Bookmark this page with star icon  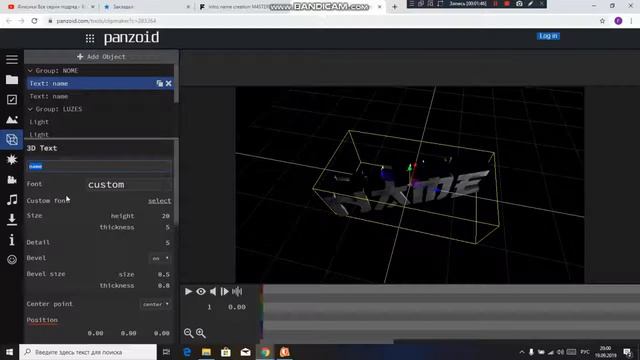[602, 21]
